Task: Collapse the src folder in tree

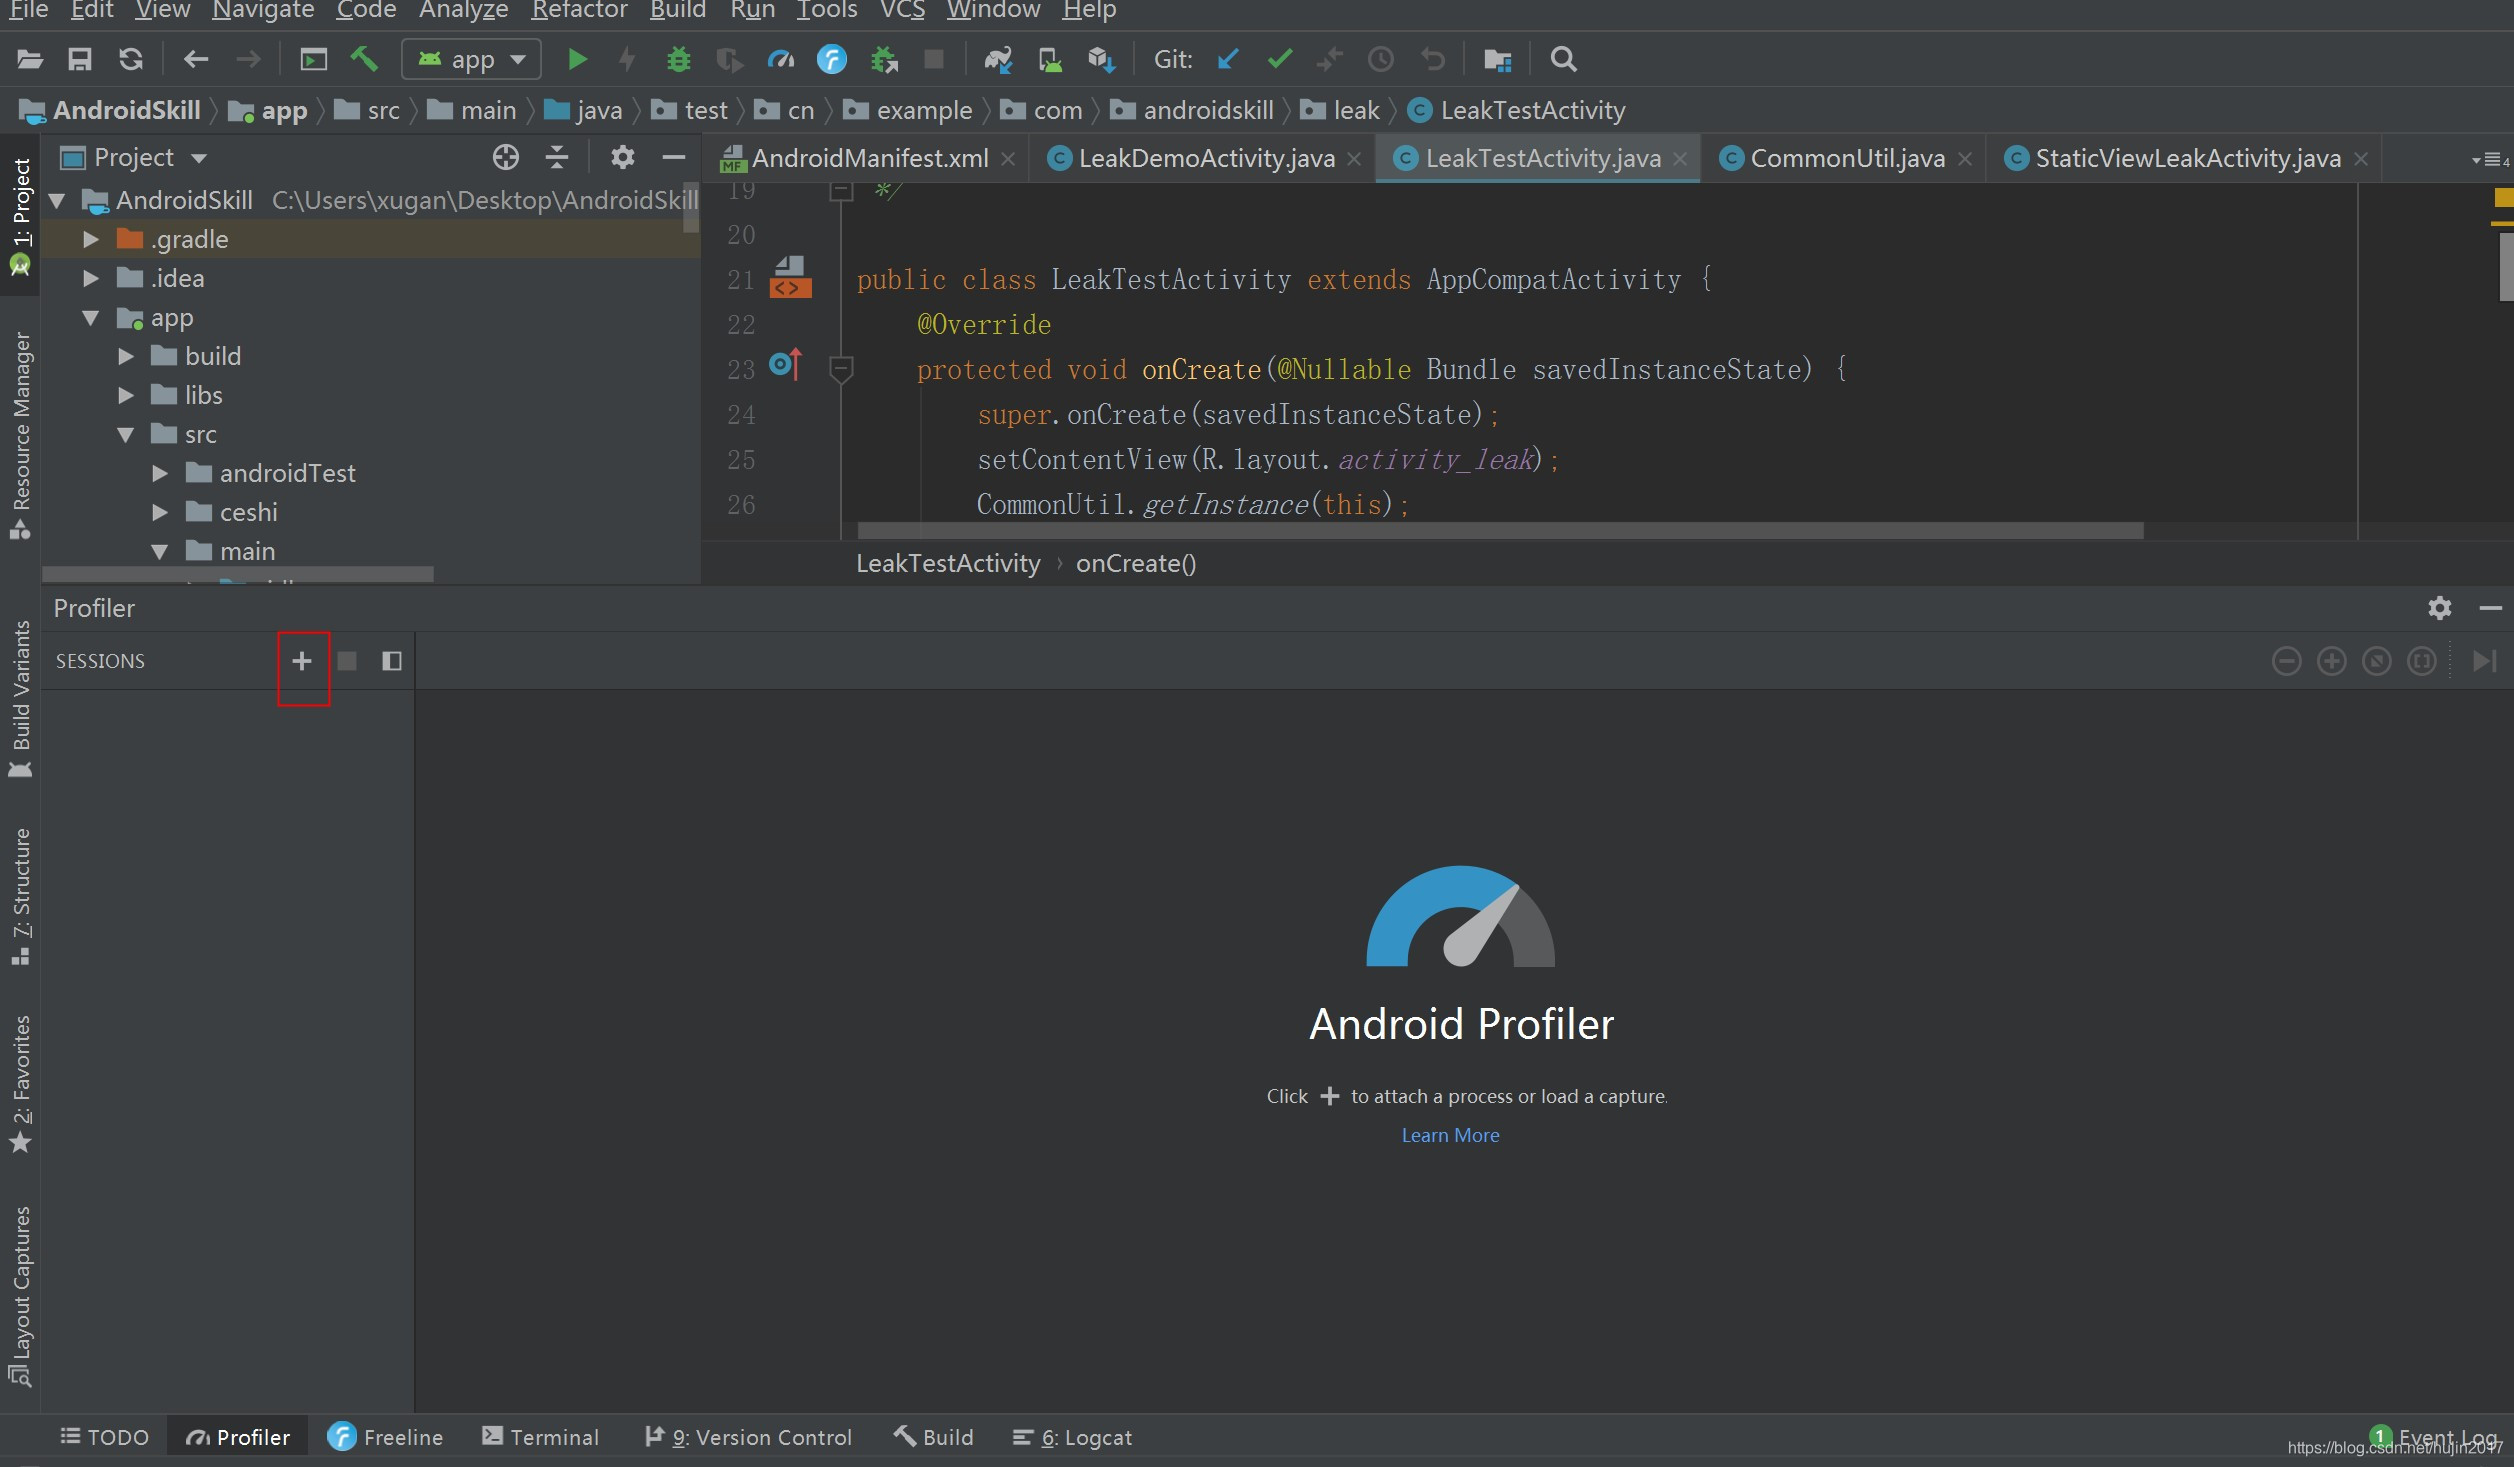Action: (x=126, y=434)
